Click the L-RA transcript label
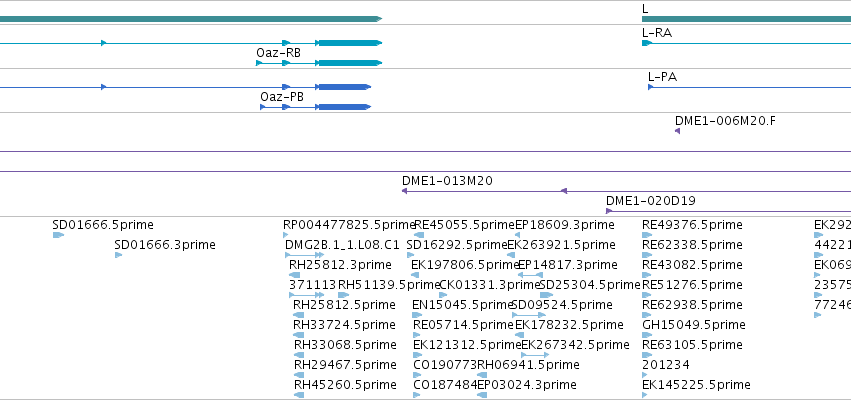The image size is (851, 400). 657,33
